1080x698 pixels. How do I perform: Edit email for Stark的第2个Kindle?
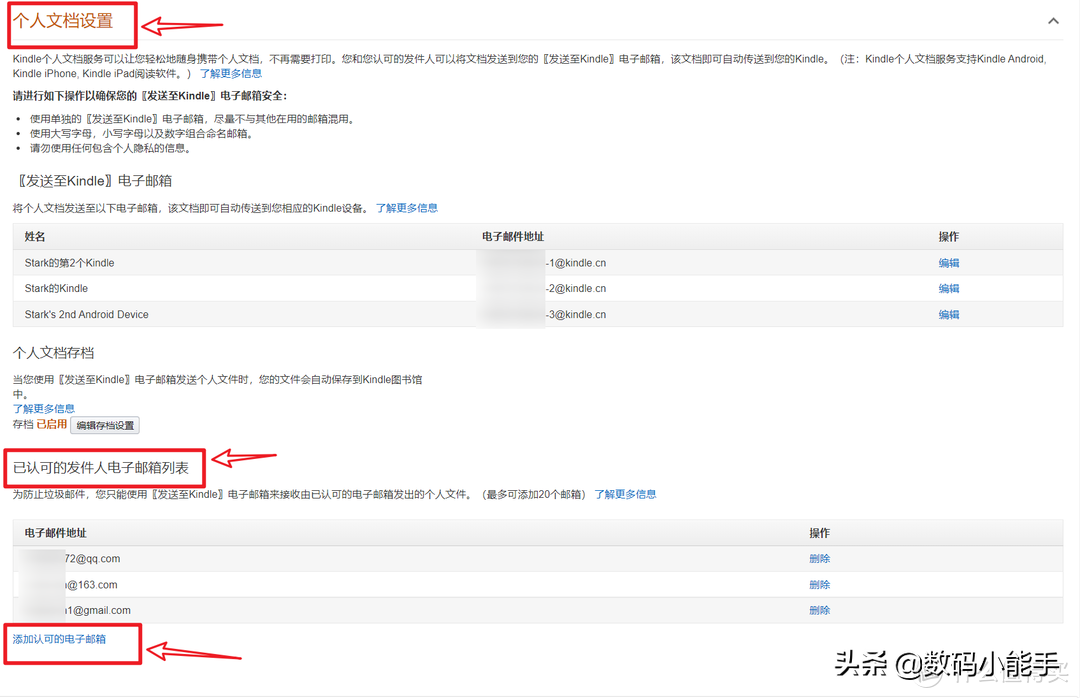[x=948, y=263]
